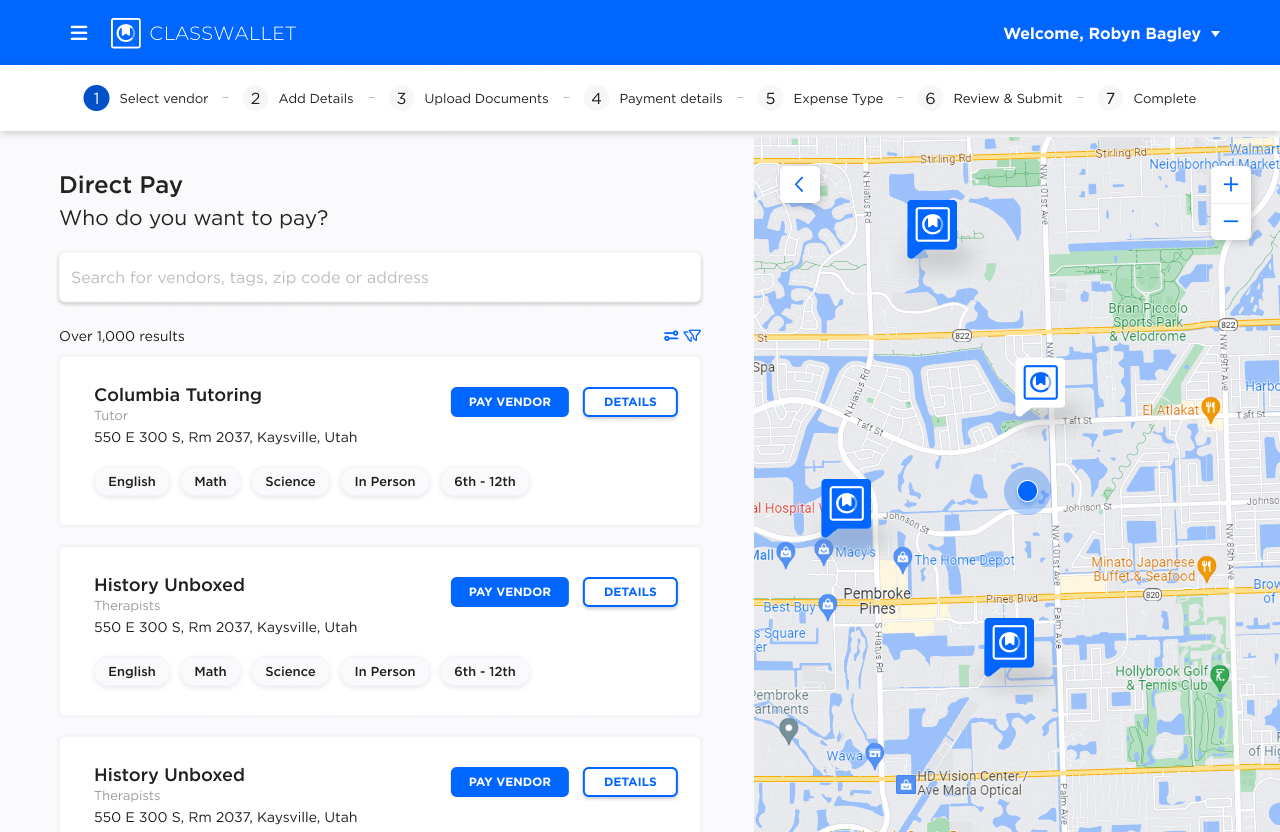Zoom out on the map
This screenshot has width=1280, height=832.
tap(1230, 221)
